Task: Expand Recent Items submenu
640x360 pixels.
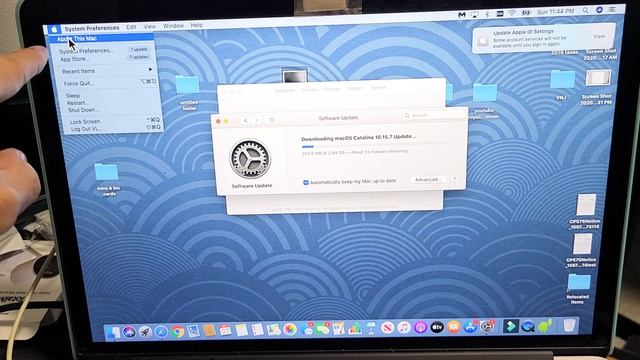Action: 107,71
